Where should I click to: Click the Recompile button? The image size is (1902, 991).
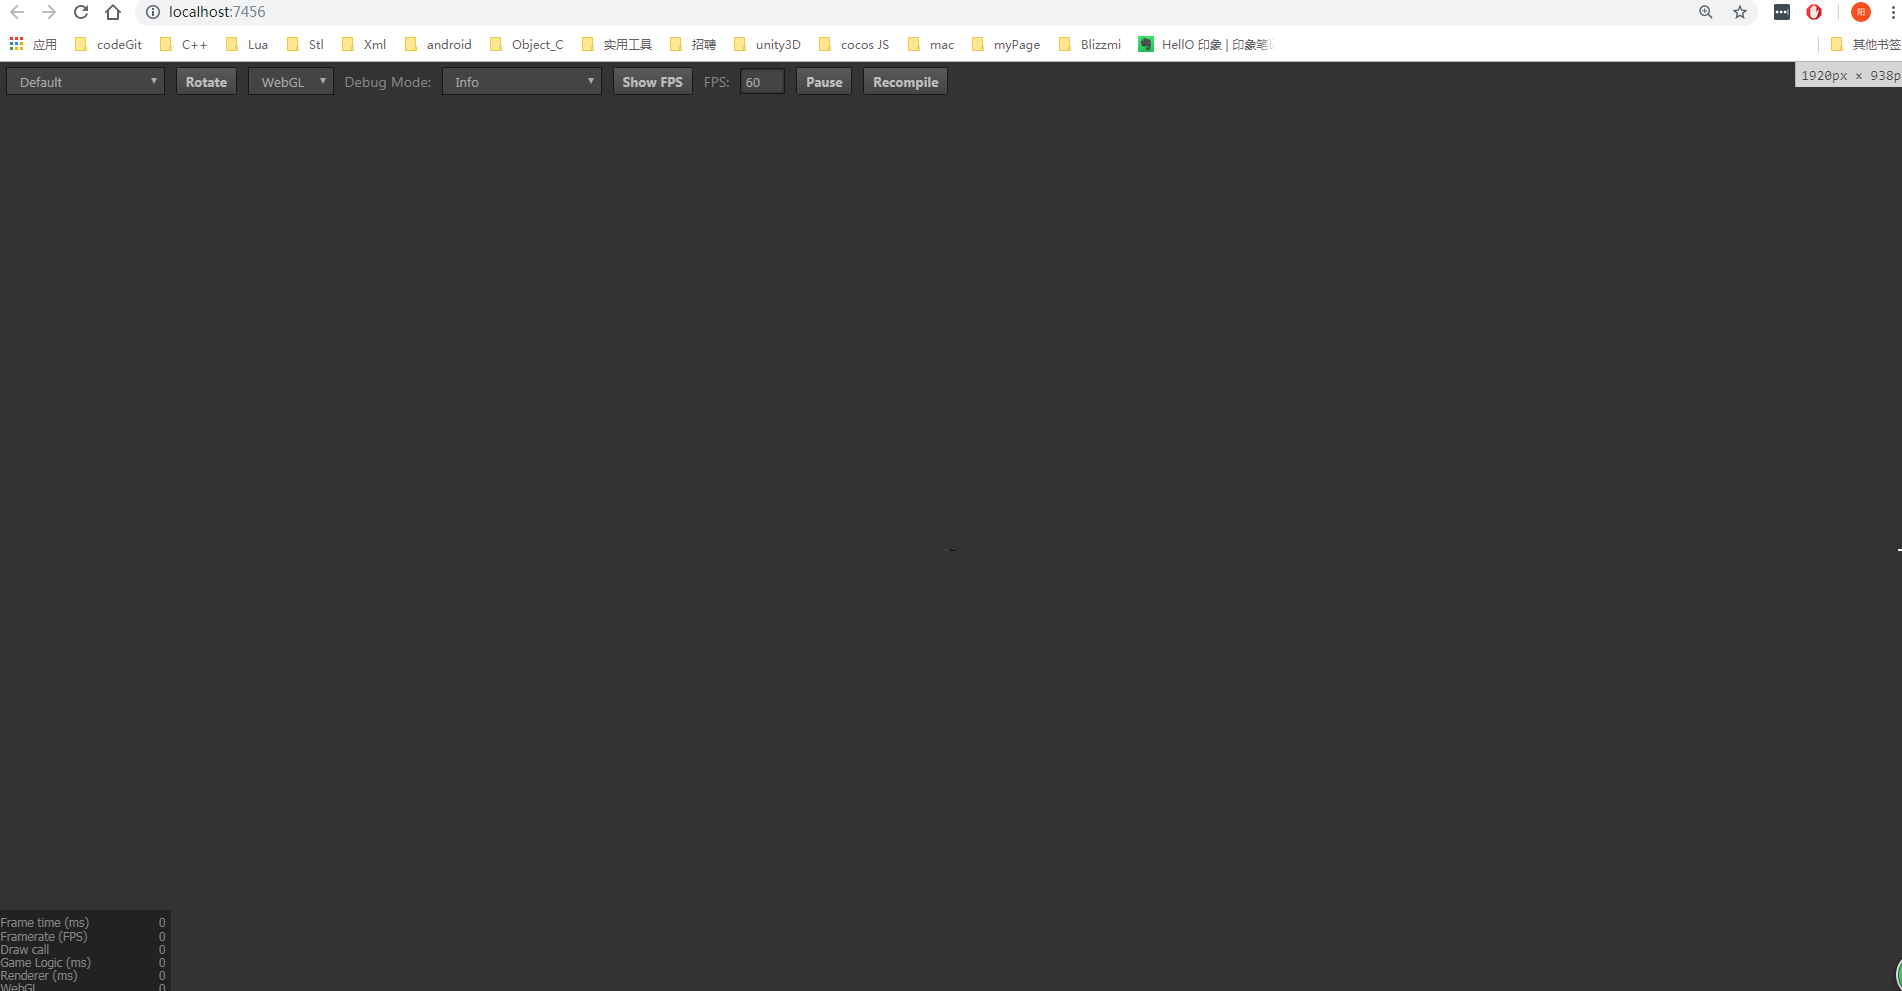point(905,82)
